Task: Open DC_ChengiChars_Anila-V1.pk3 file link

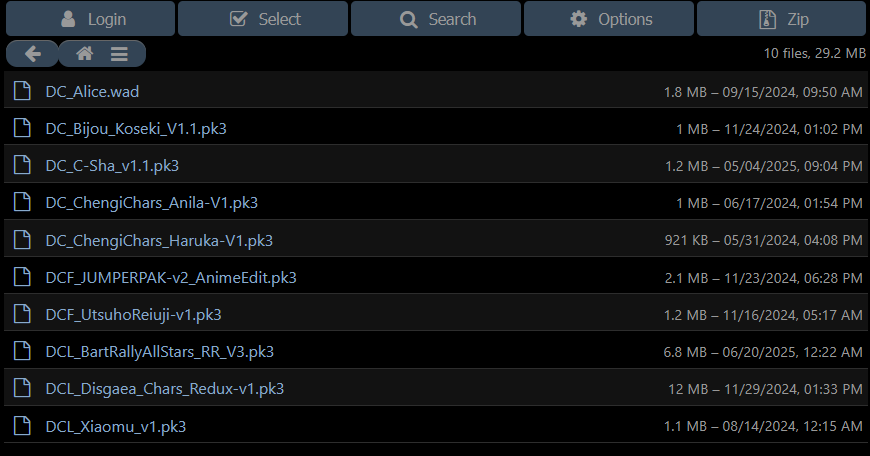Action: [x=151, y=203]
